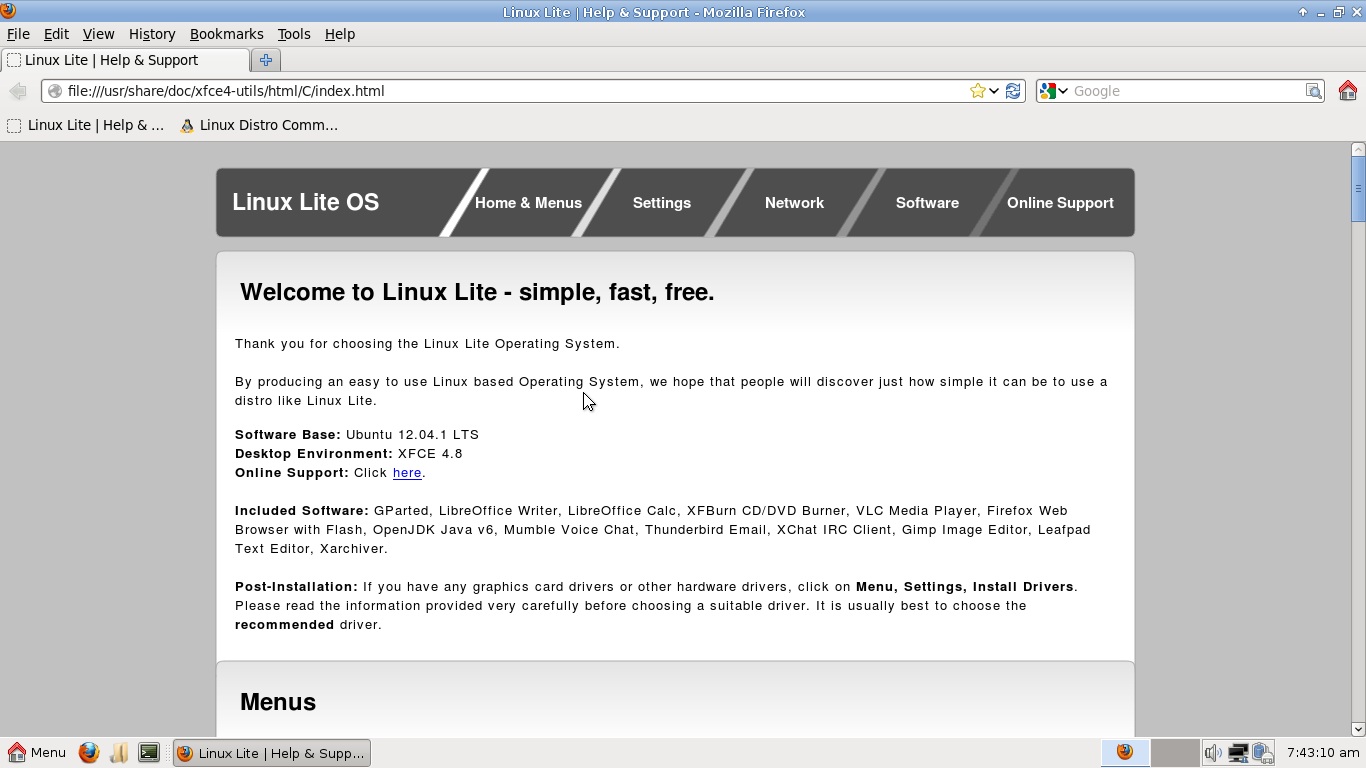Open the Tools menu
This screenshot has width=1366, height=768.
point(294,34)
